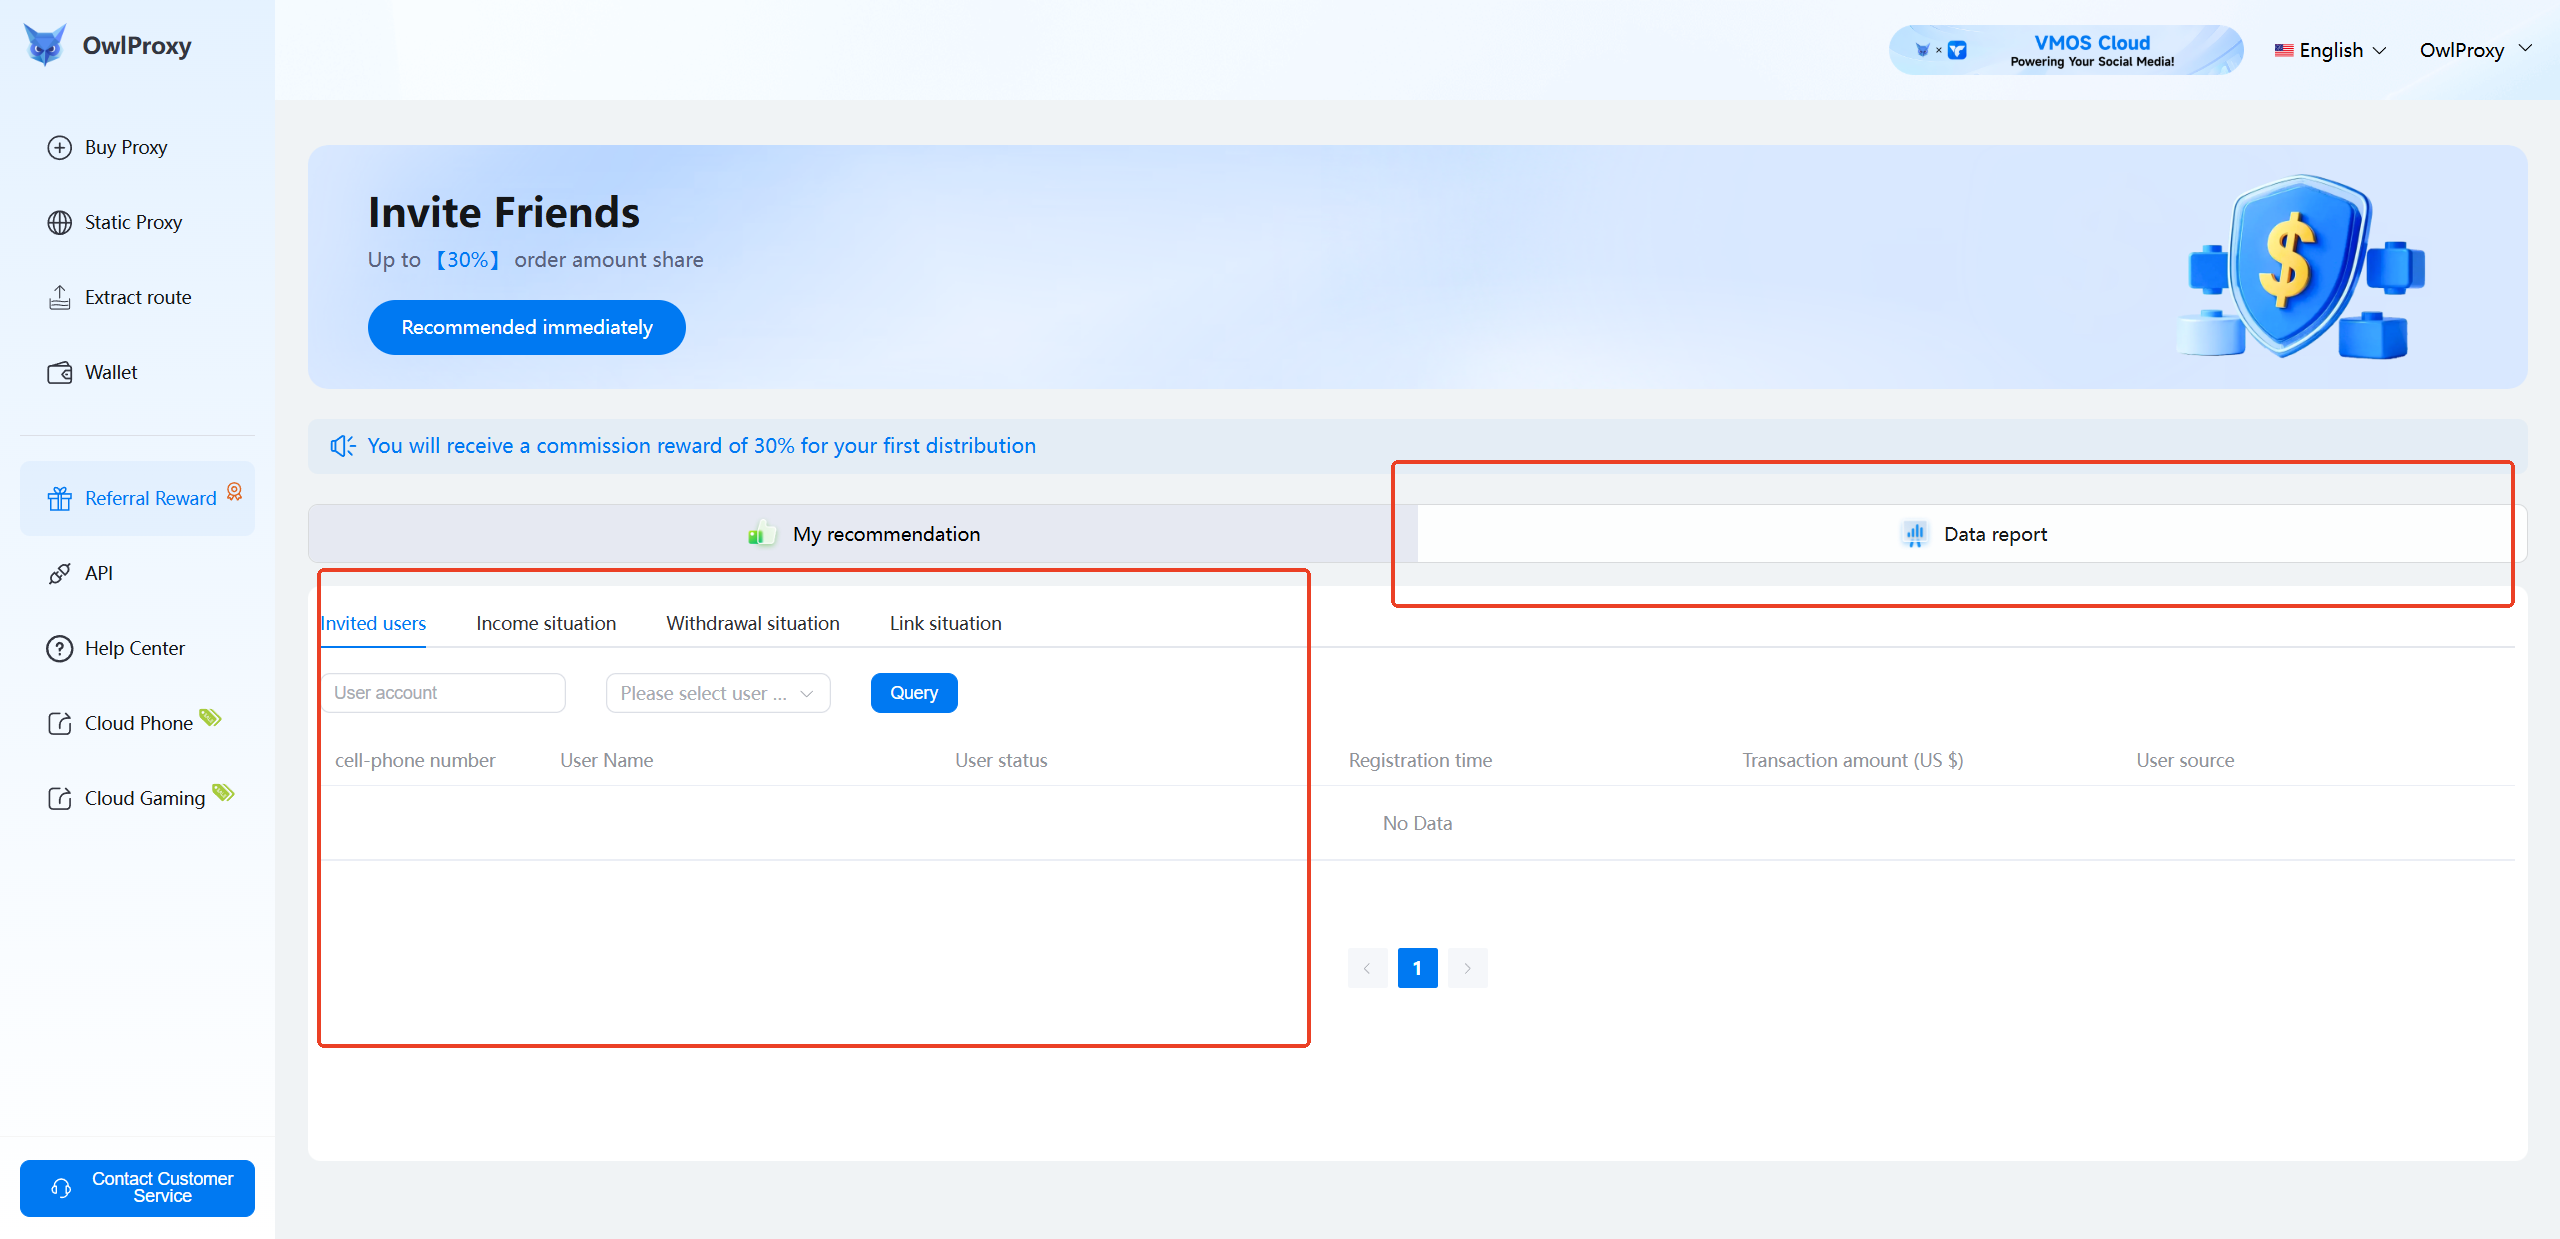Click the 'User status' column header
Viewport: 2560px width, 1239px height.
pos(1001,760)
